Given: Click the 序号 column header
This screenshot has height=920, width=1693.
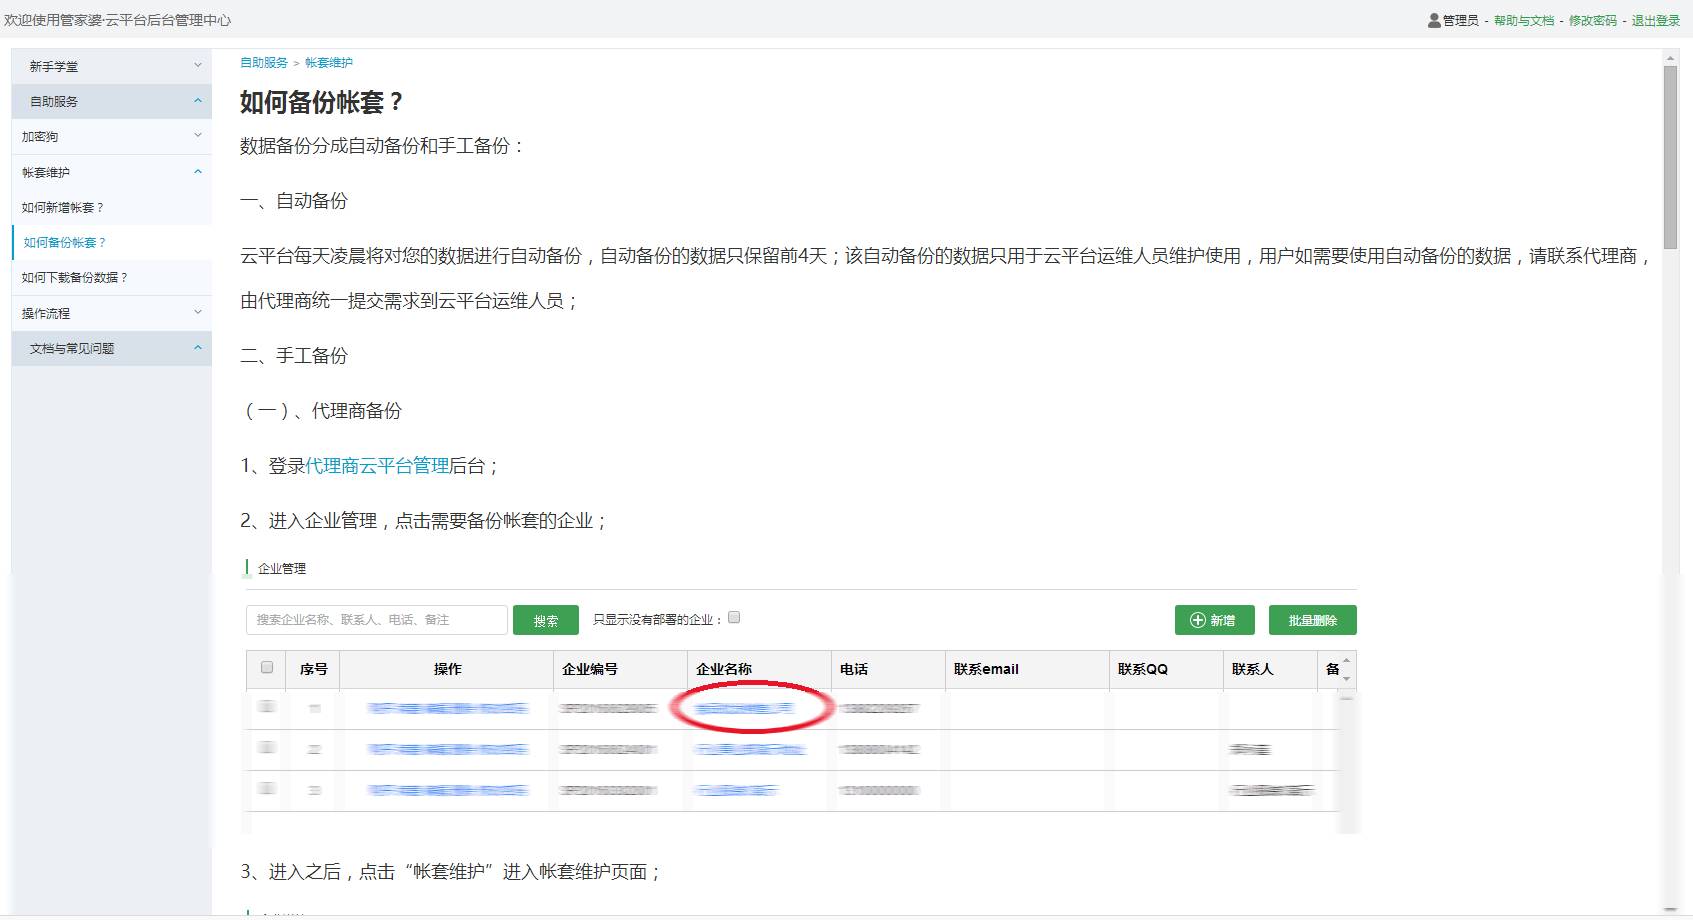Looking at the screenshot, I should [314, 669].
